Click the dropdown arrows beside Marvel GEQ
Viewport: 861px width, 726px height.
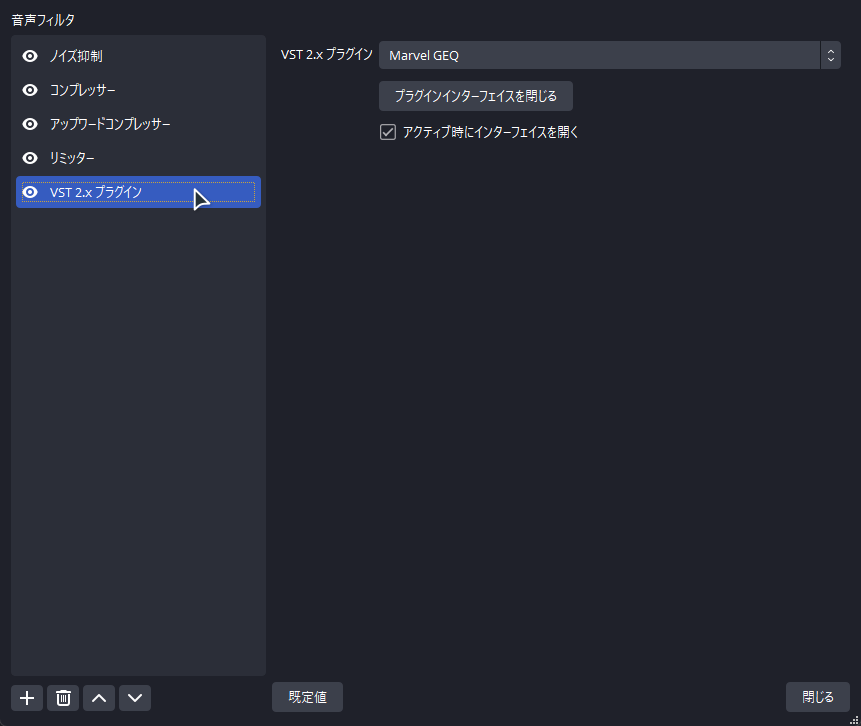tap(831, 55)
